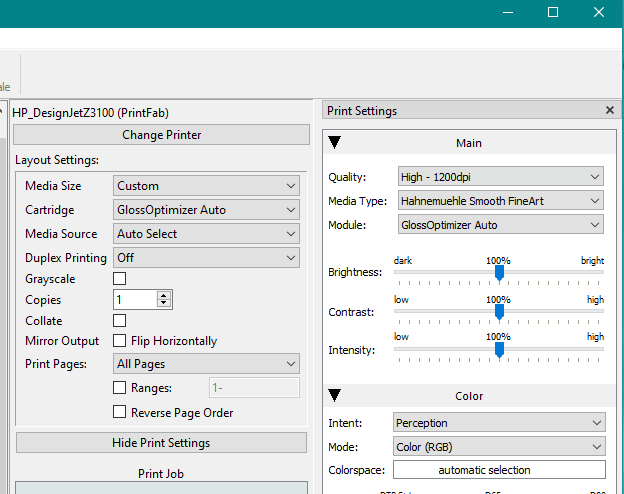This screenshot has height=494, width=624.
Task: Click the Colorspace automatic selection field
Action: coord(499,470)
